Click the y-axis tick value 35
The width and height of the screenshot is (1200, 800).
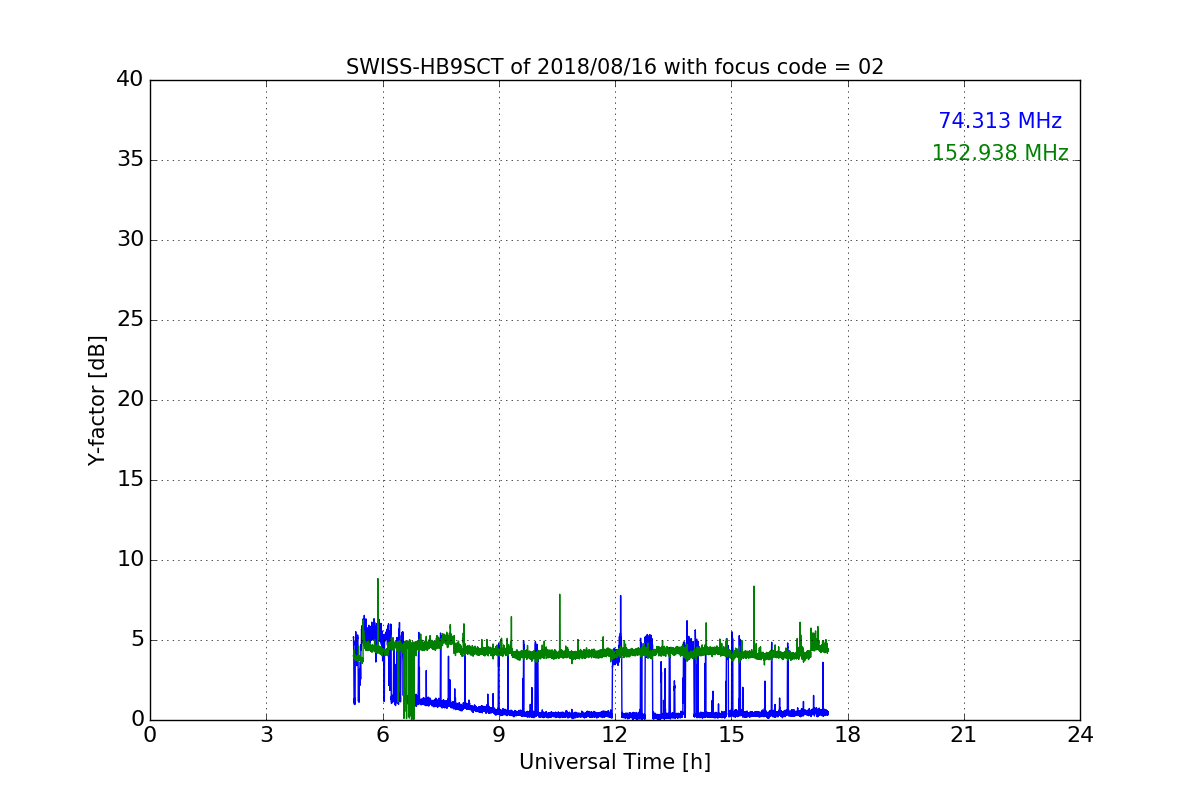click(130, 160)
